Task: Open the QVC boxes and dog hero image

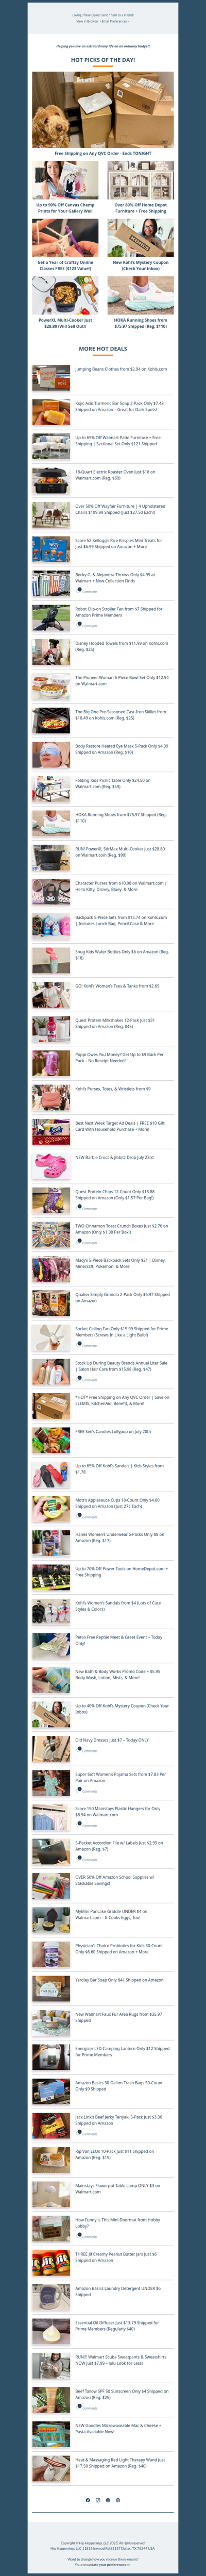Action: point(103,110)
